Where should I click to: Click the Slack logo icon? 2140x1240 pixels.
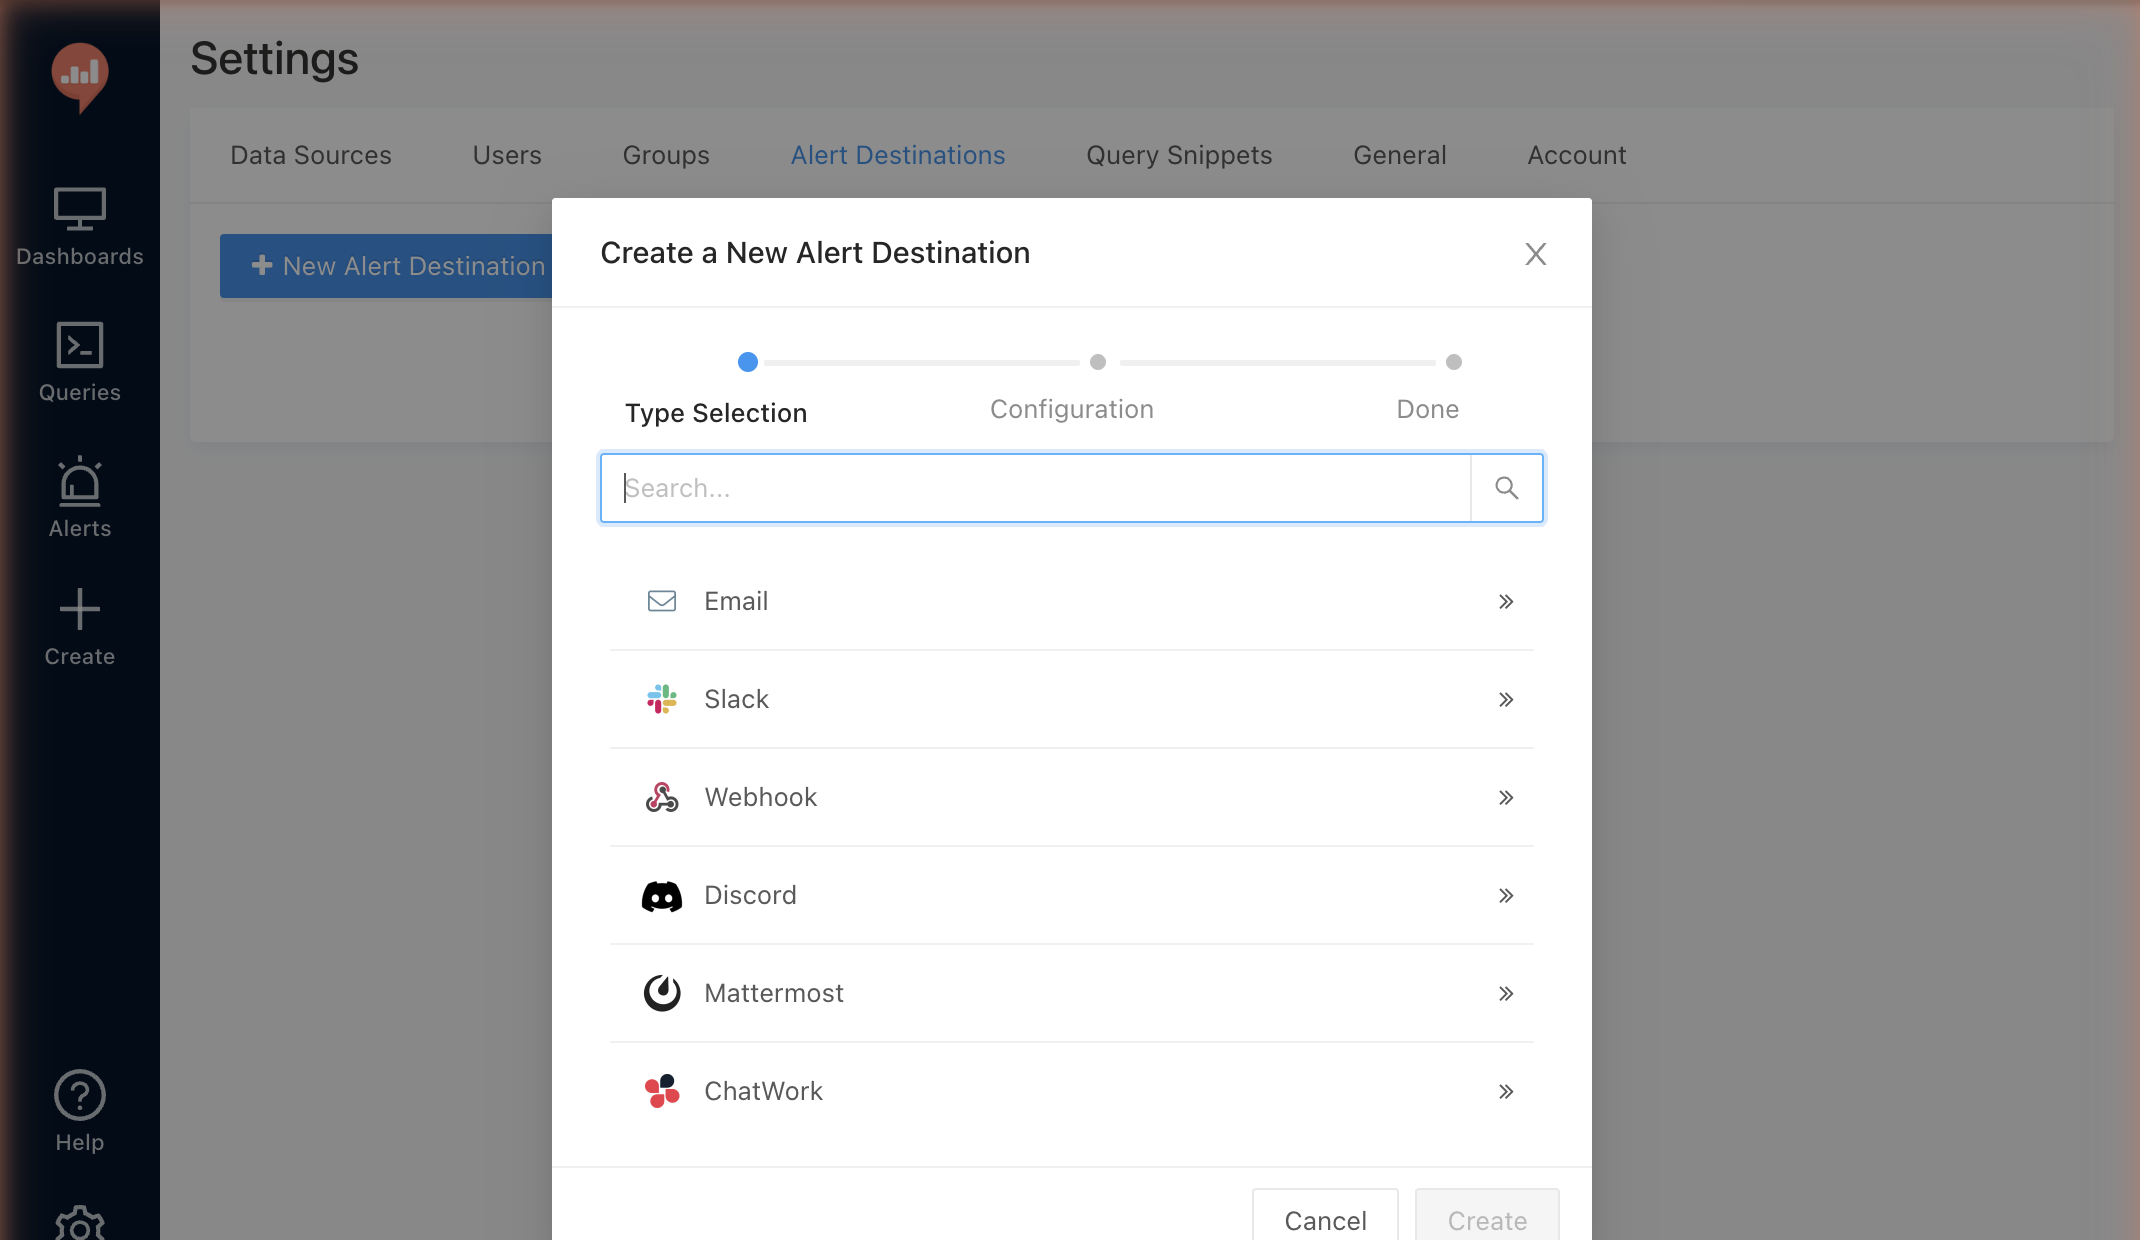coord(662,699)
